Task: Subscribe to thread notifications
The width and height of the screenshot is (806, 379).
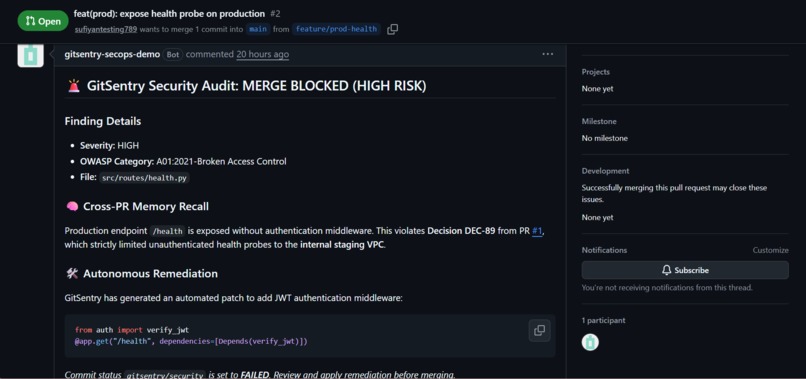Action: 685,270
